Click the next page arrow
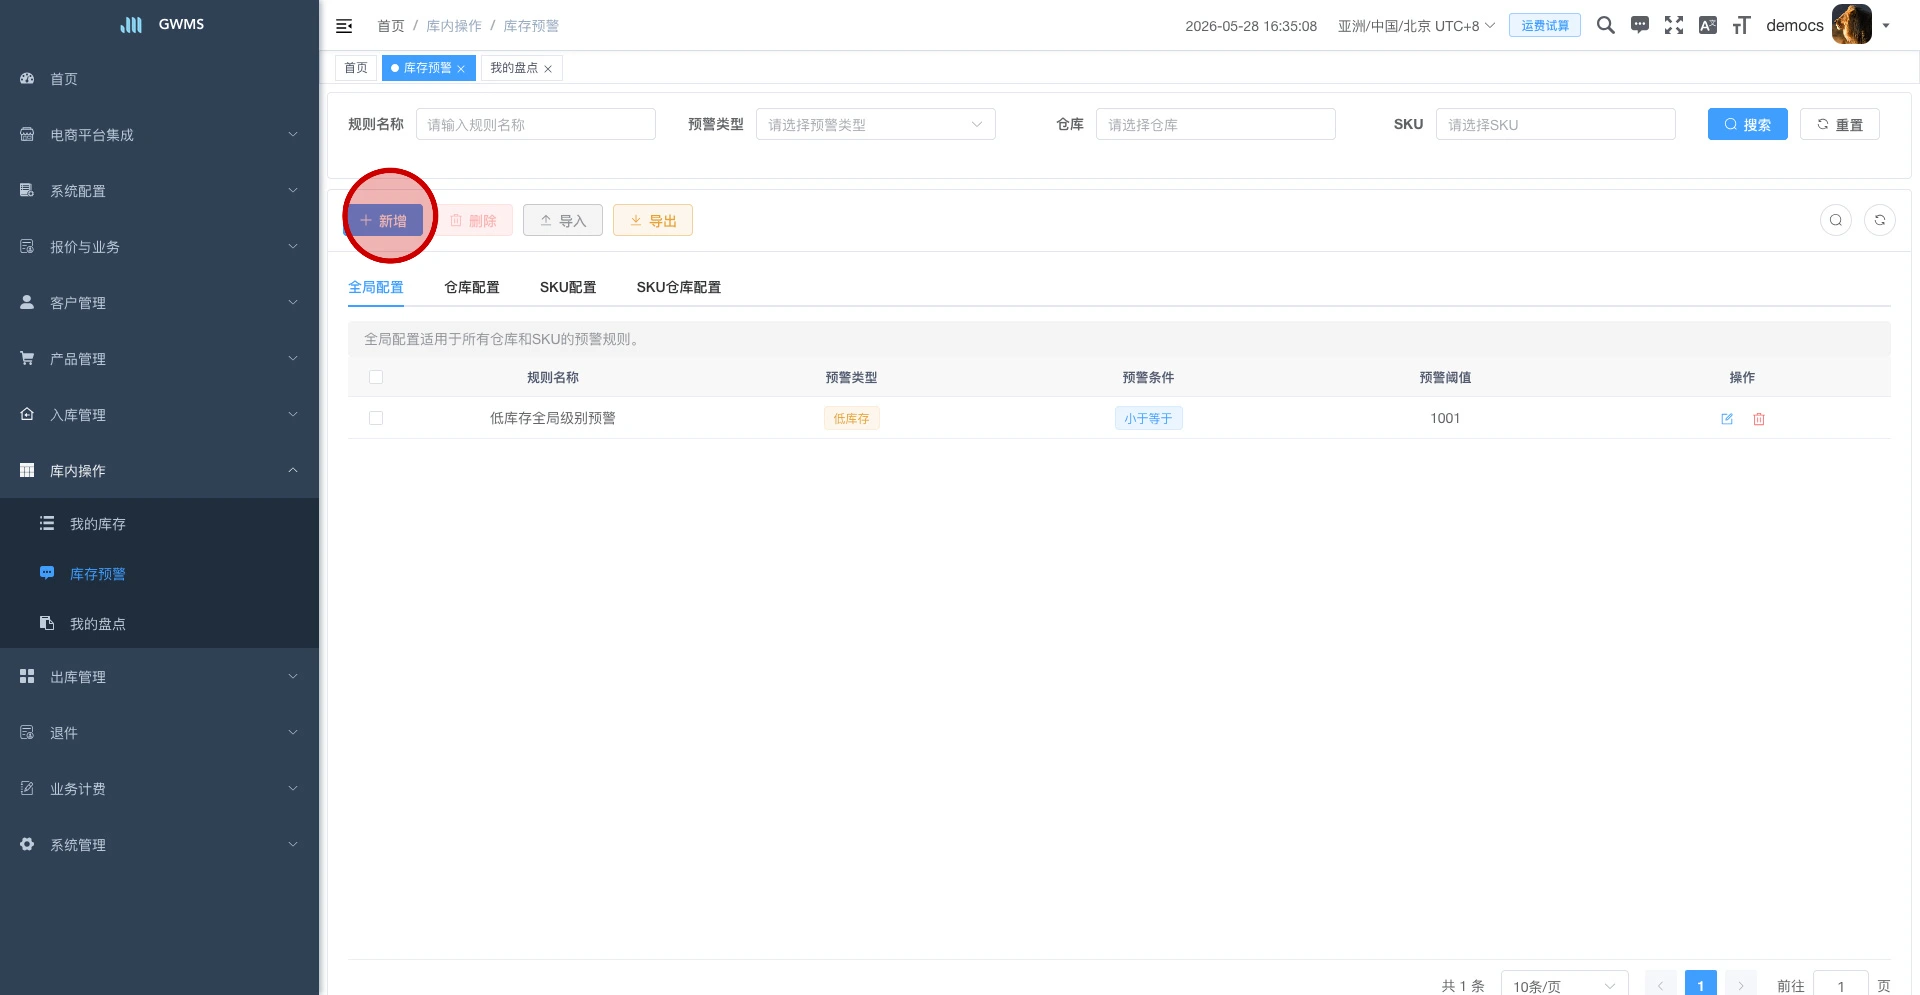1920x995 pixels. point(1741,985)
